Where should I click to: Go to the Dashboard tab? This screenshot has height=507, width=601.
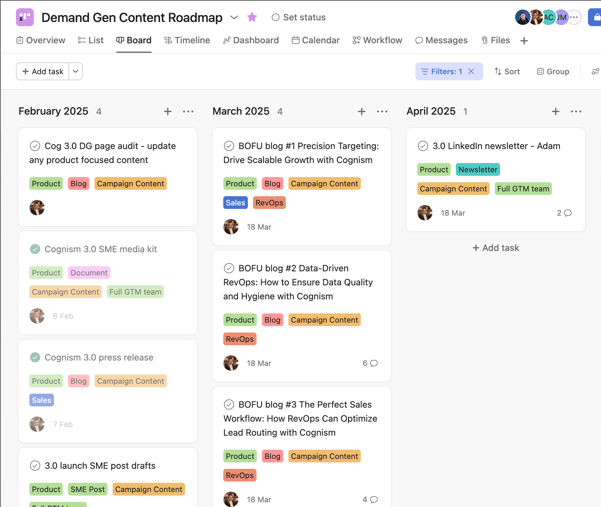251,40
